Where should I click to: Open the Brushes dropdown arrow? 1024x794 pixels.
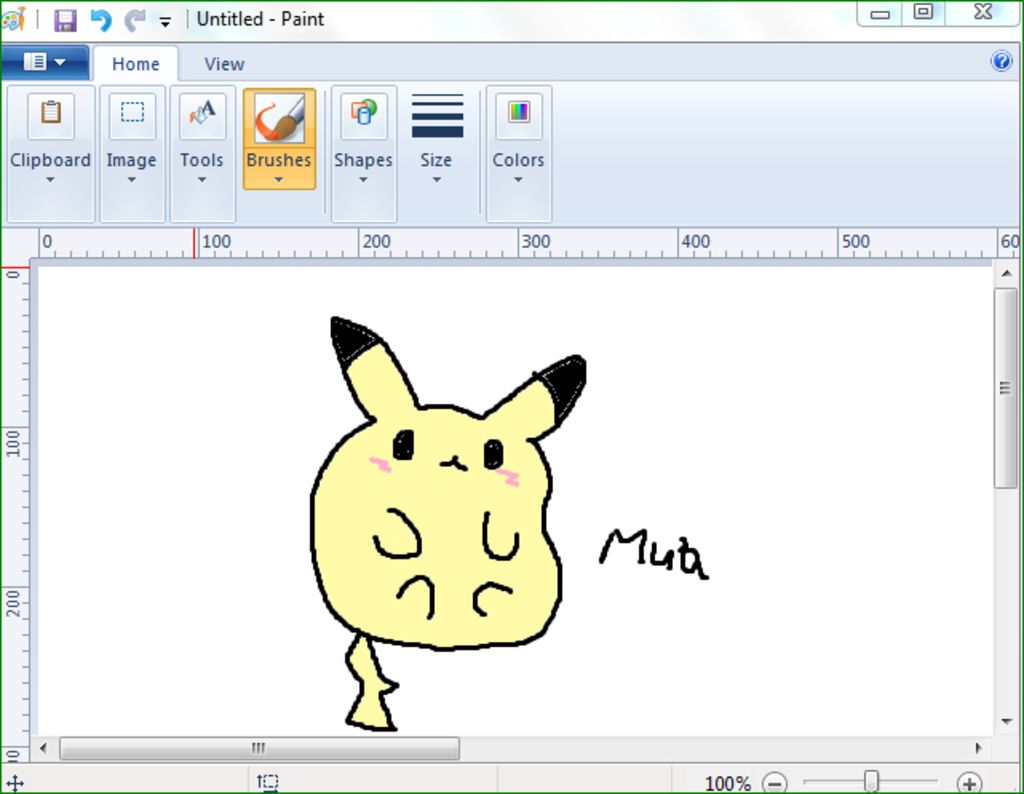(279, 180)
